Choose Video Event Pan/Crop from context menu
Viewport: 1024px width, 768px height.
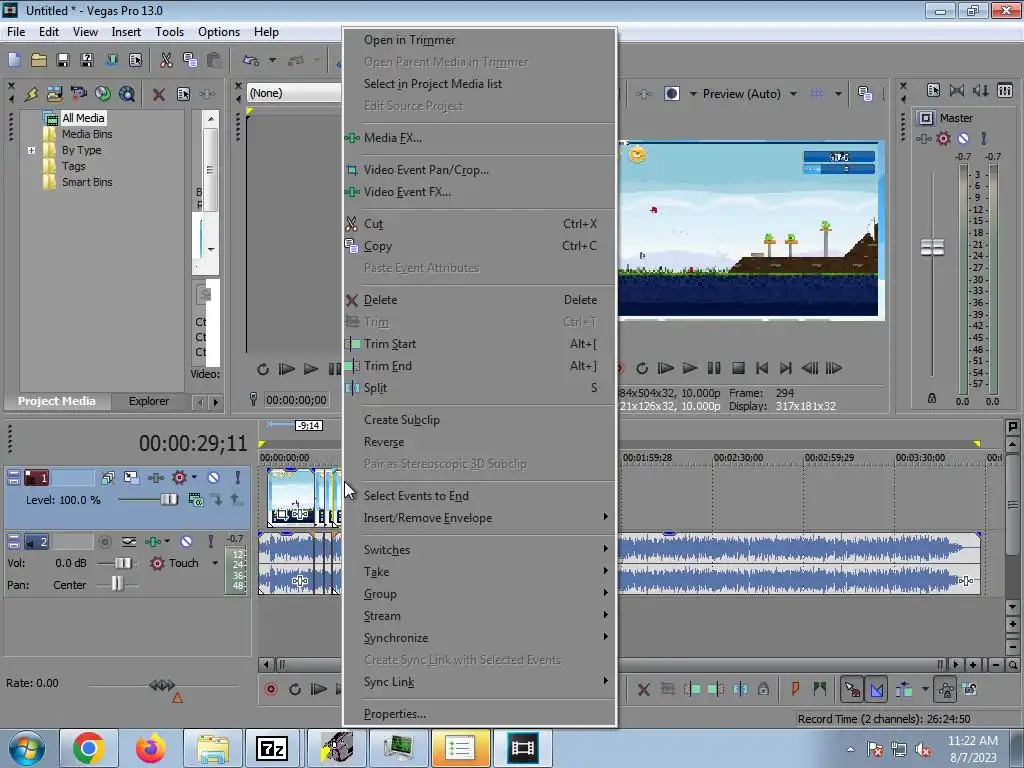[x=480, y=170]
